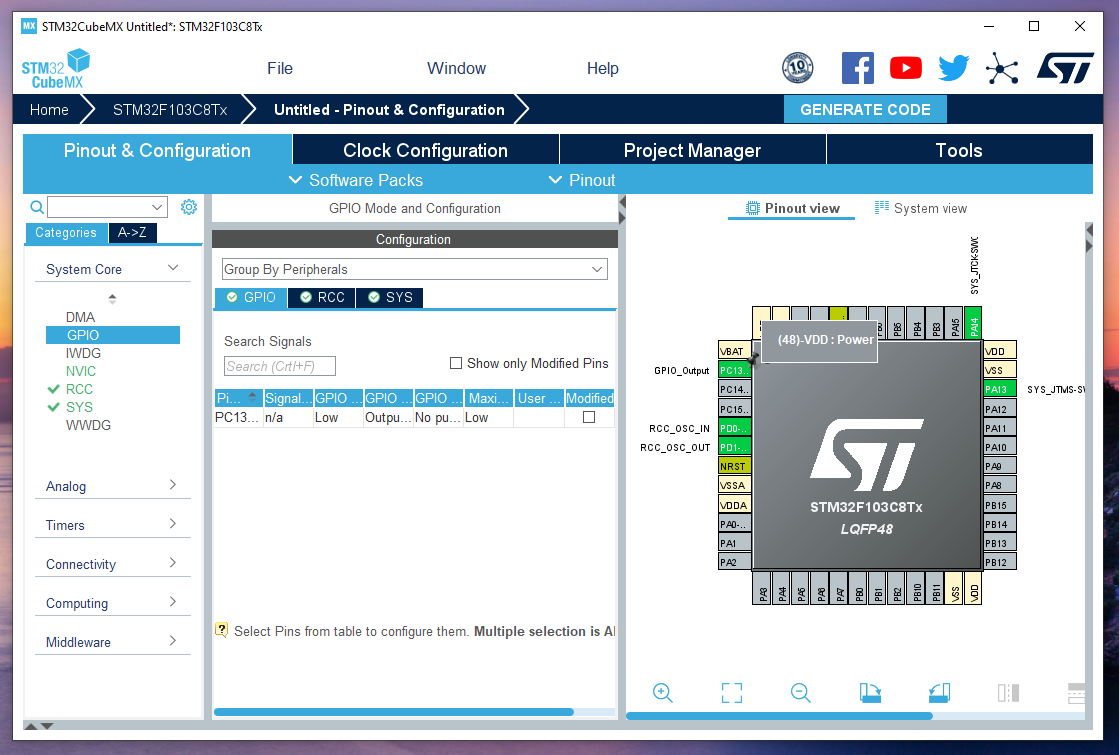The height and width of the screenshot is (755, 1119).
Task: Collapse the System Core section
Action: pyautogui.click(x=173, y=268)
